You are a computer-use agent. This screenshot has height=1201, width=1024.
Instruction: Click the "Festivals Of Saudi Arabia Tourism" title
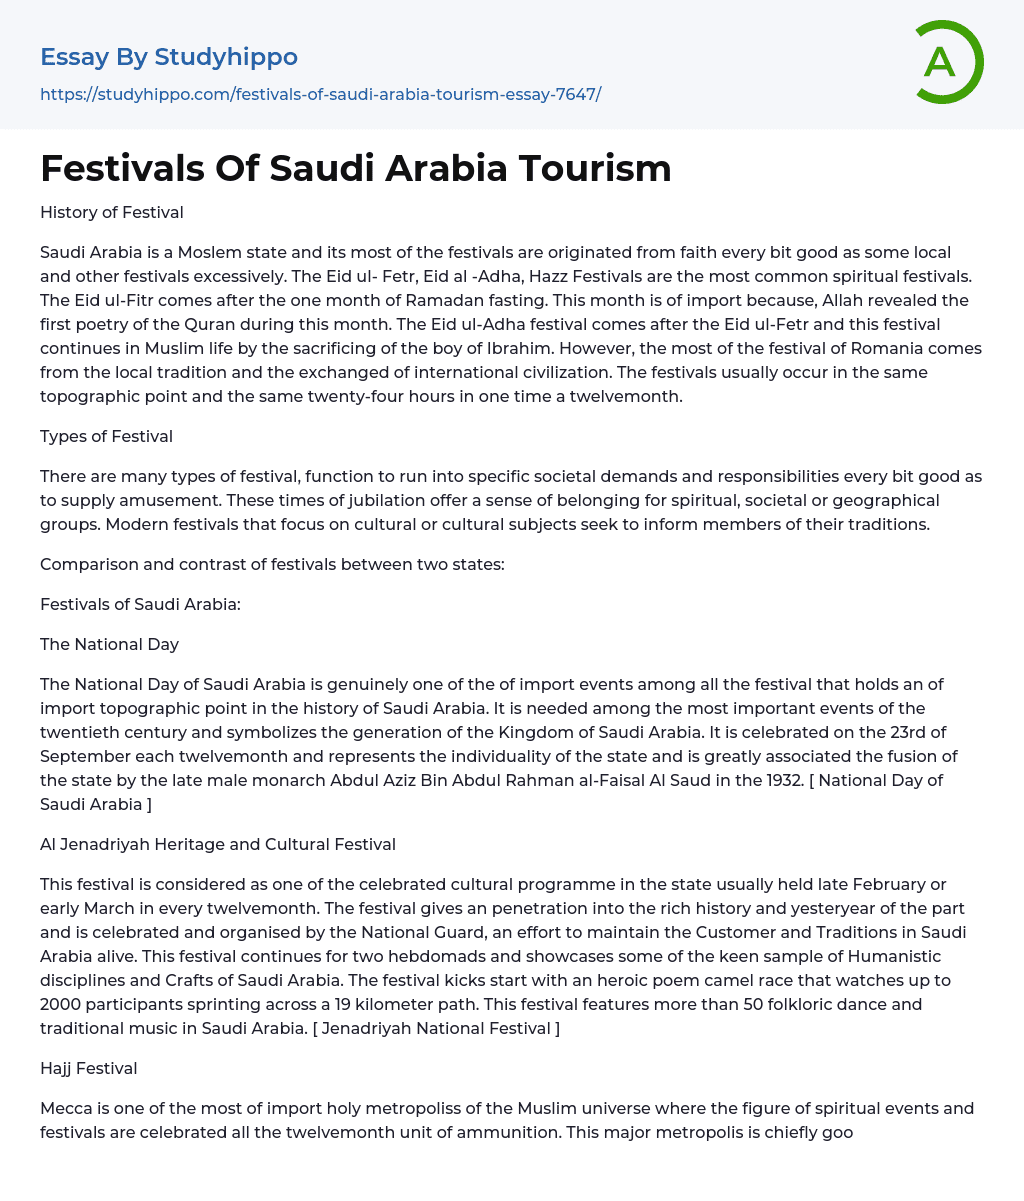pos(355,169)
